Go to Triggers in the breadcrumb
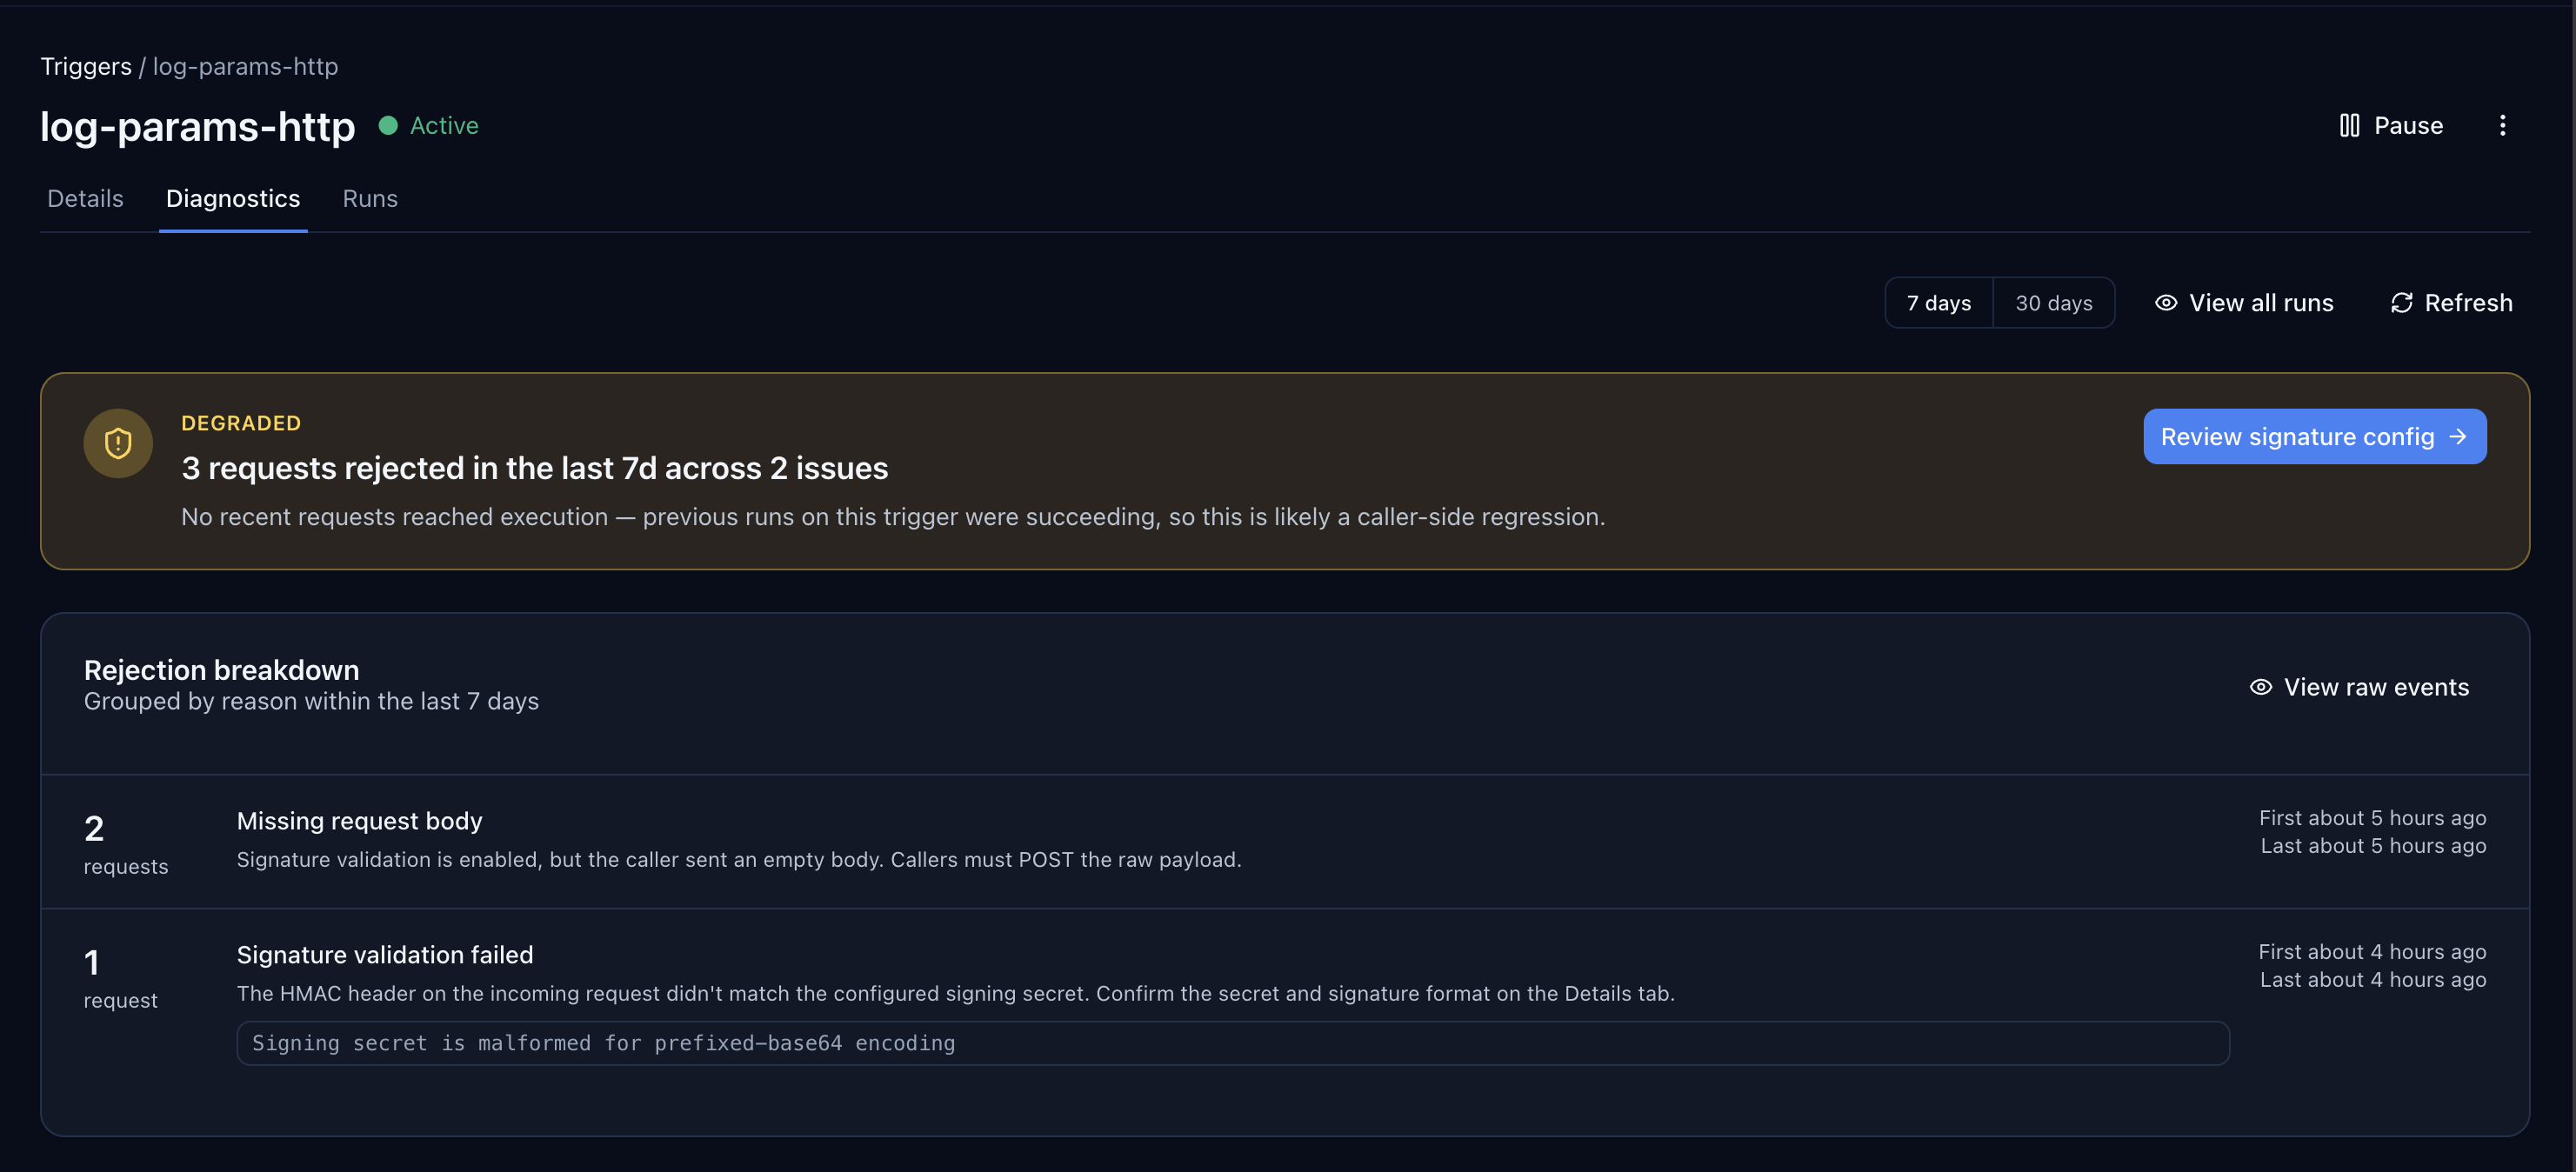The image size is (2576, 1172). 86,66
